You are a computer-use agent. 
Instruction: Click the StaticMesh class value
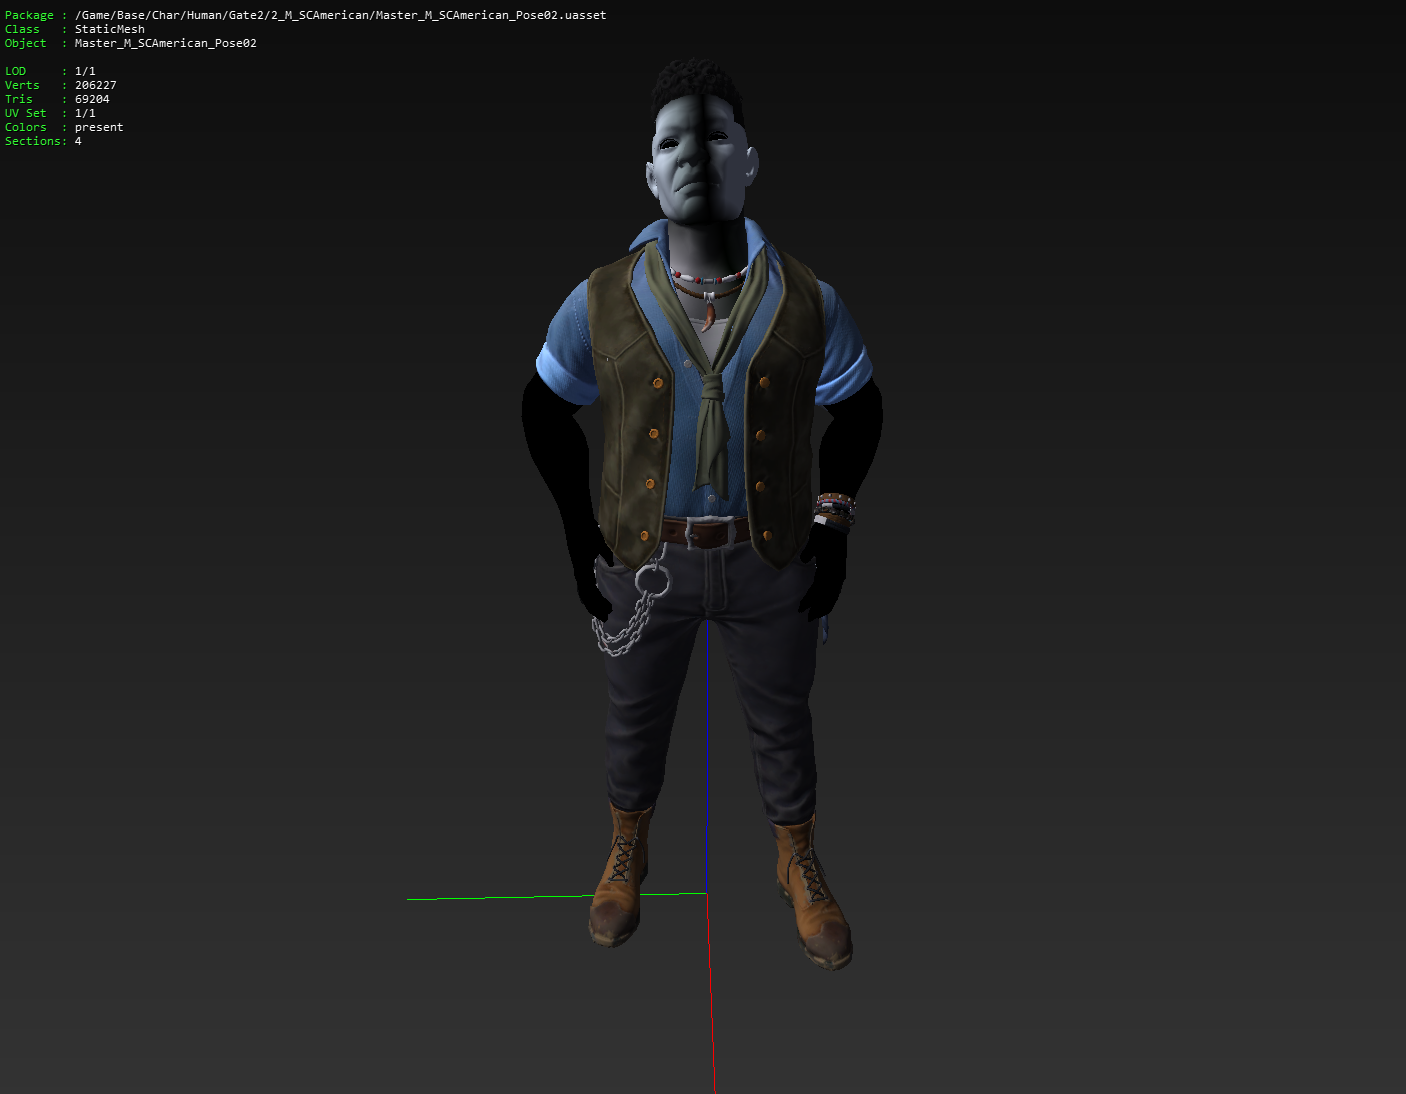(109, 29)
